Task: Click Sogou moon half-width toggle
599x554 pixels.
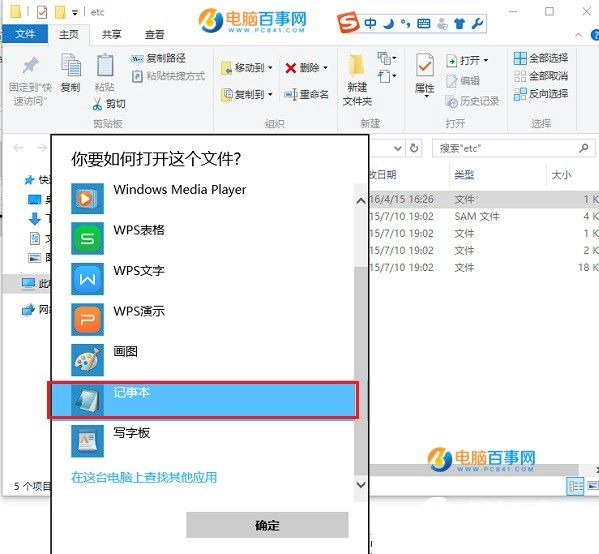Action: (389, 24)
